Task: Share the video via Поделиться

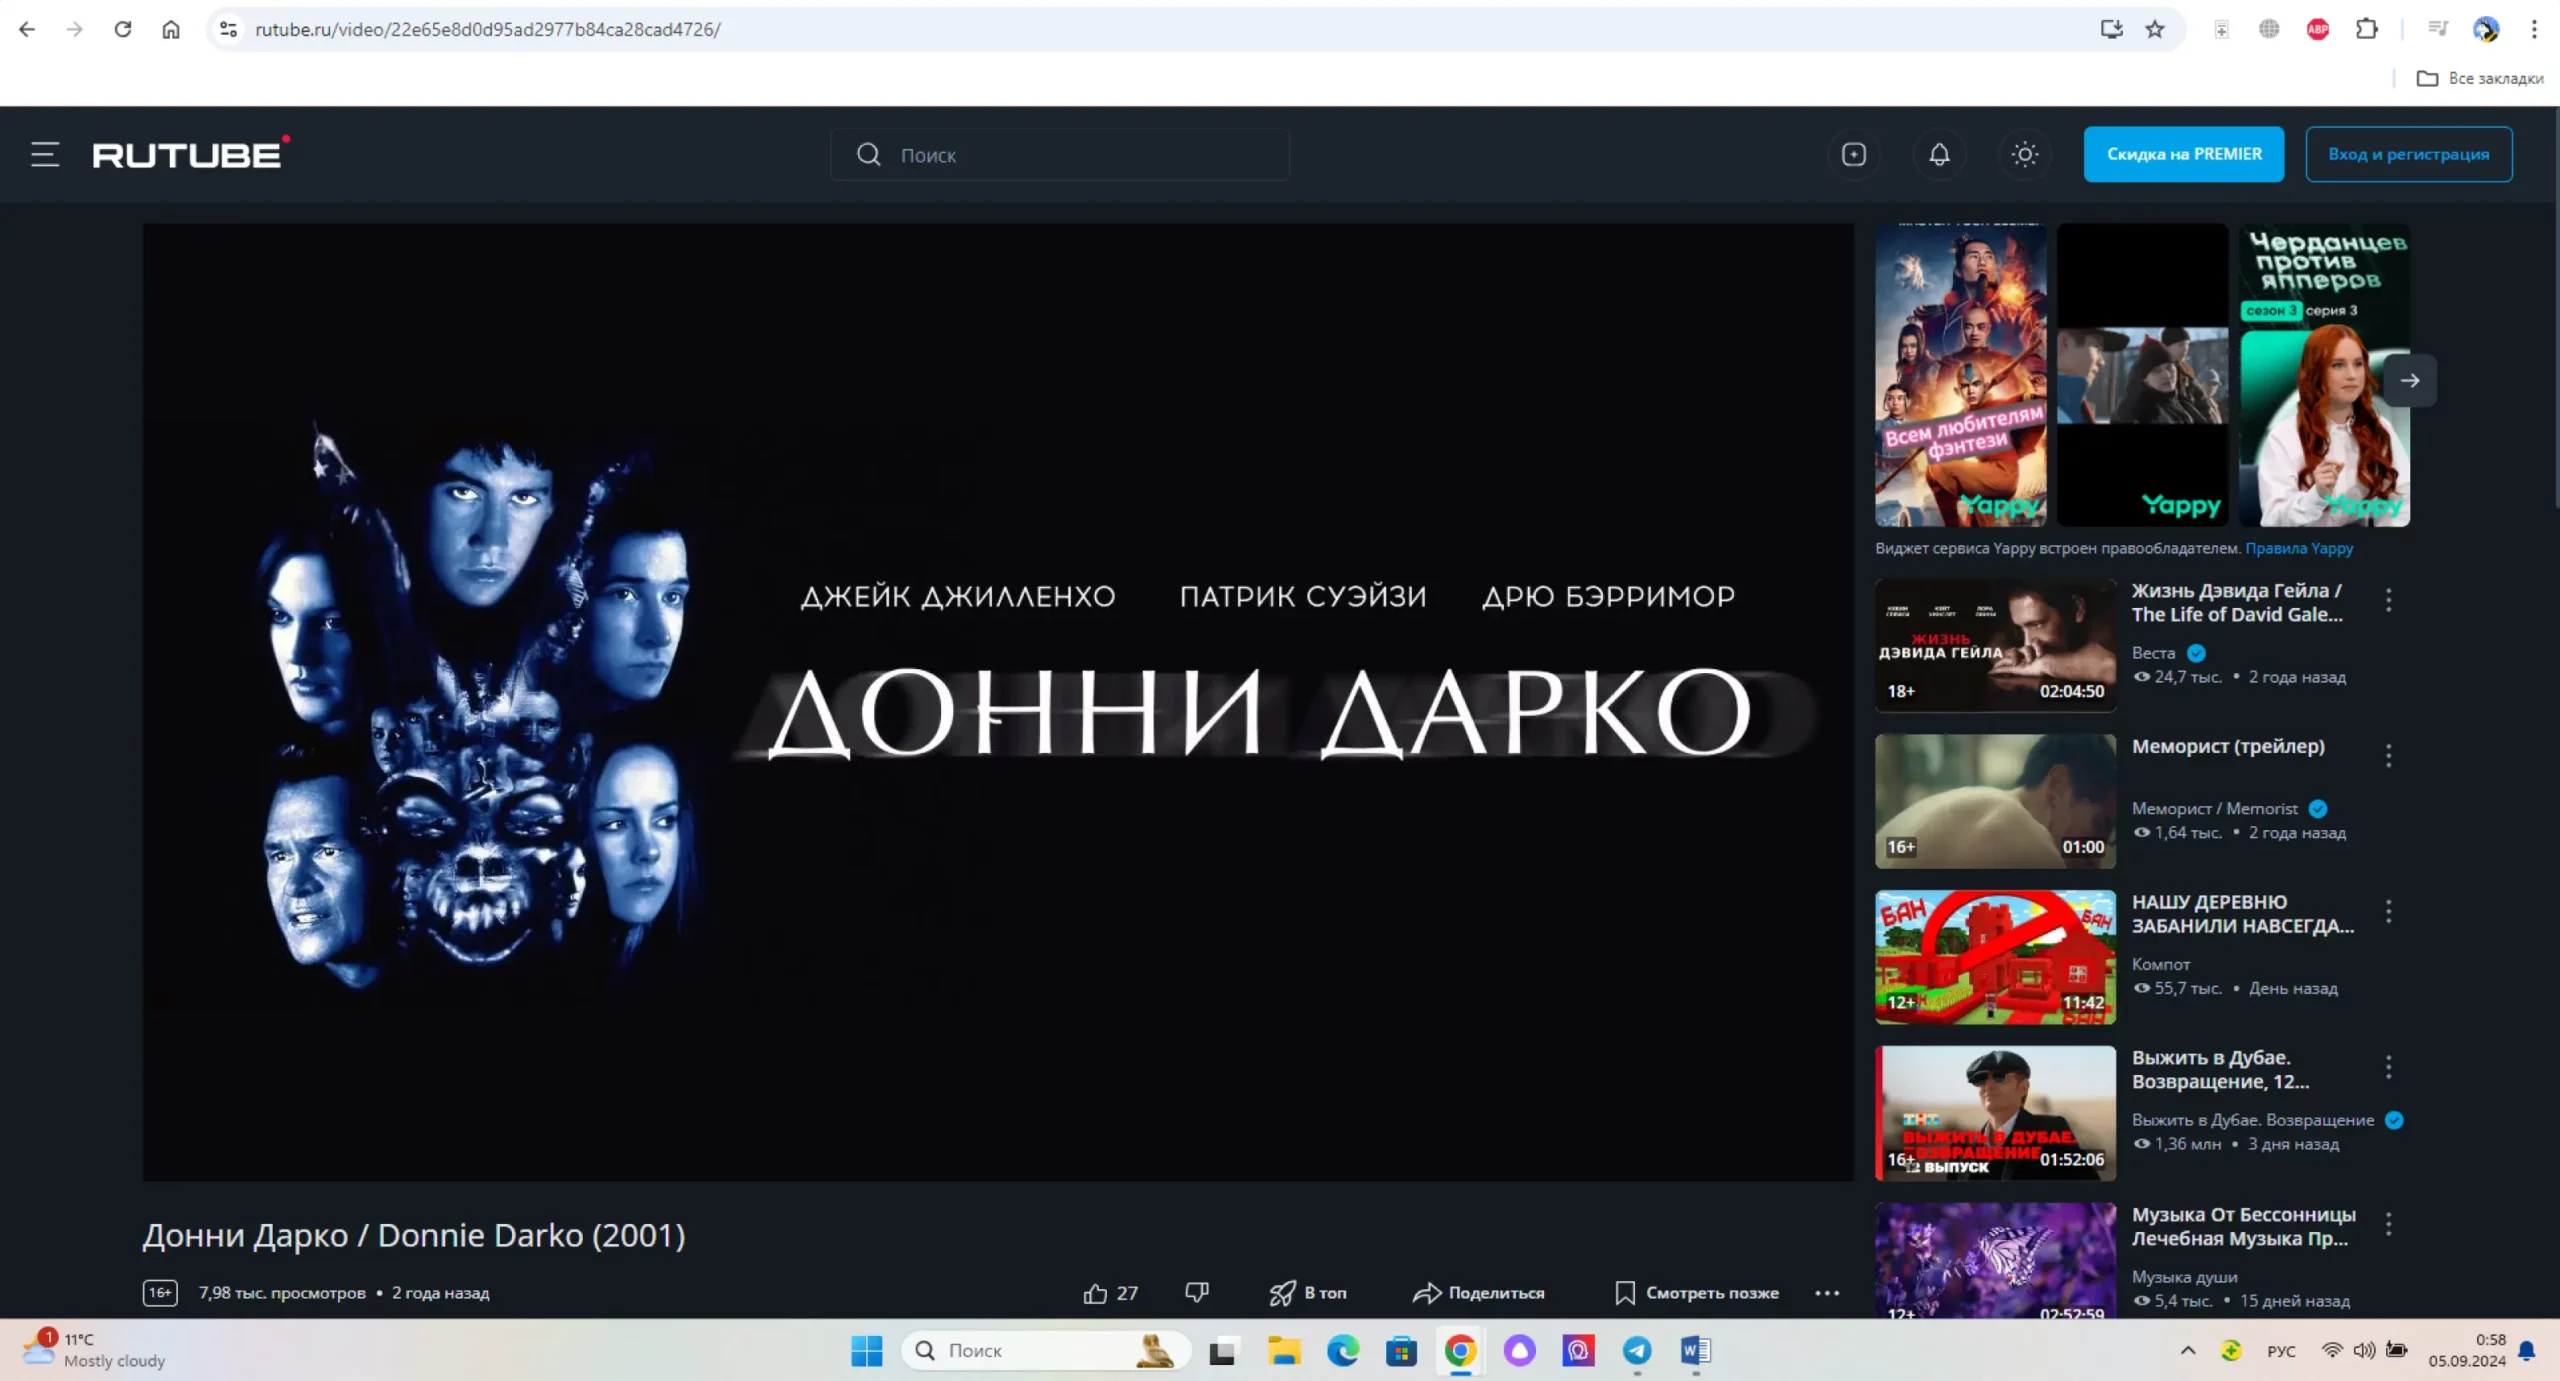Action: [x=1479, y=1293]
